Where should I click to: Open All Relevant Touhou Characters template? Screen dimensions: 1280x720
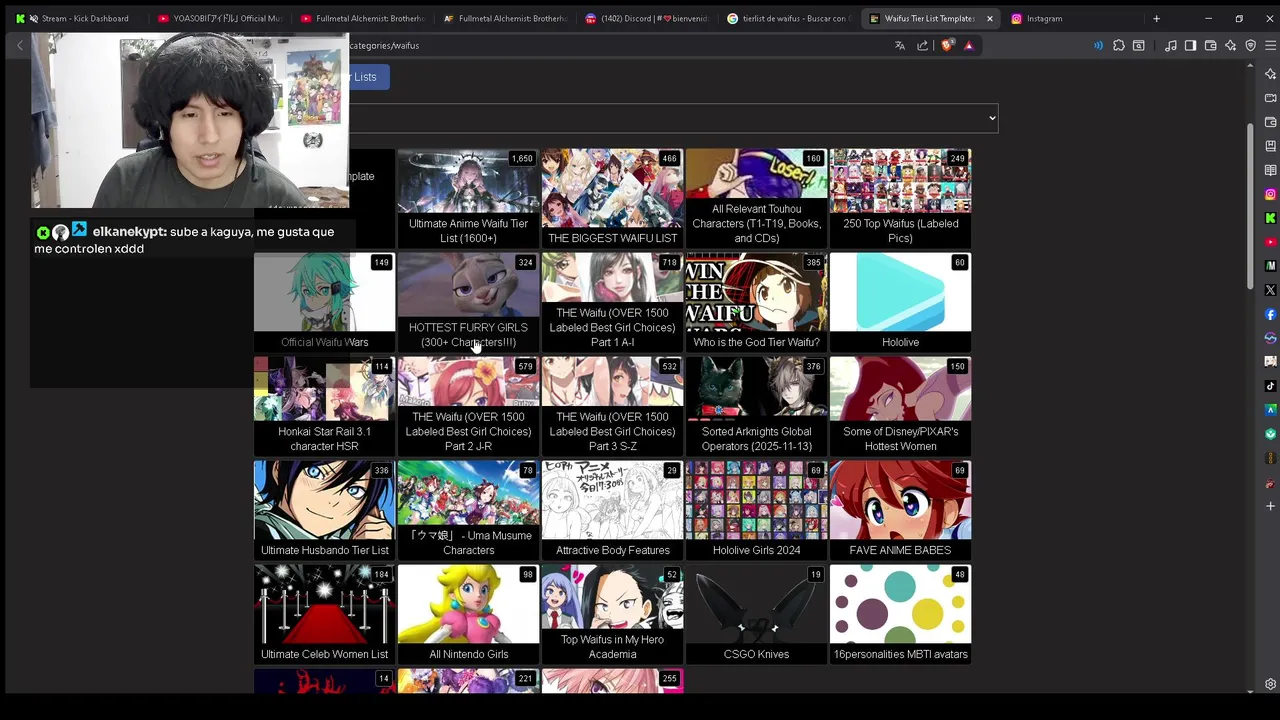coord(756,198)
